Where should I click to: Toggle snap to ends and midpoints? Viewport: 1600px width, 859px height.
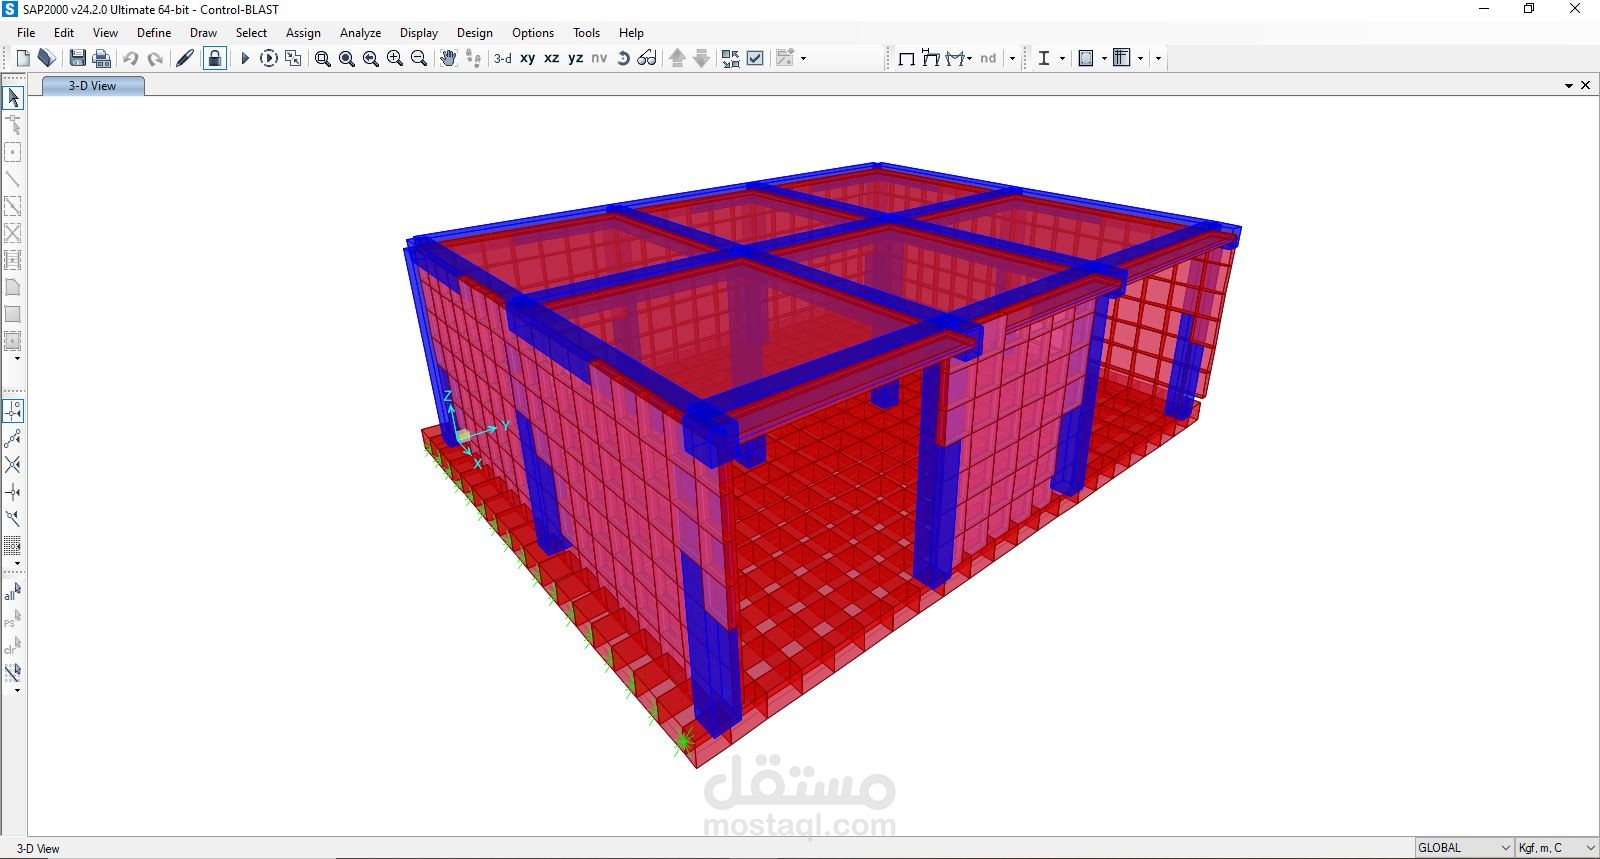coord(13,438)
